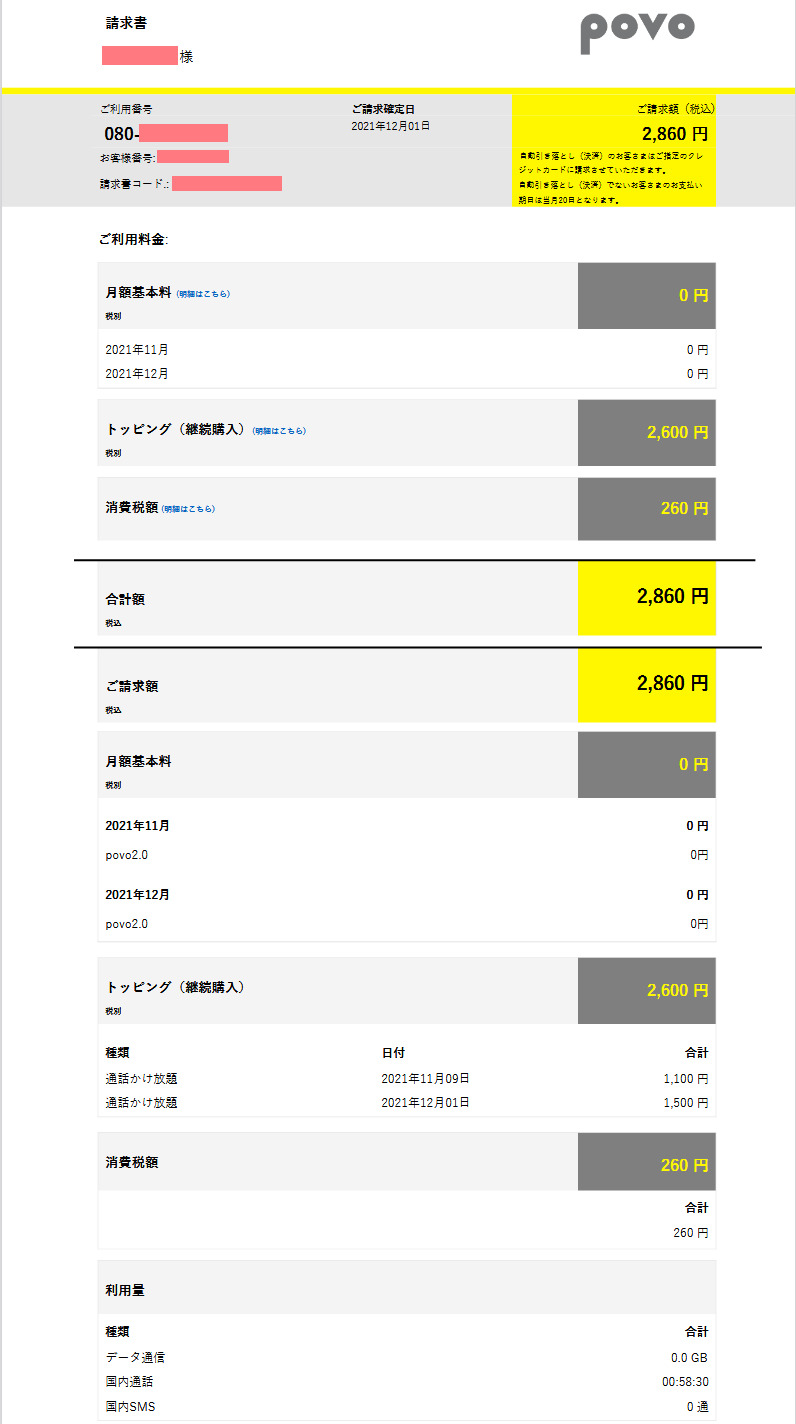The width and height of the screenshot is (796, 1424).
Task: Click the redacted お客様番号 value
Action: (x=193, y=157)
